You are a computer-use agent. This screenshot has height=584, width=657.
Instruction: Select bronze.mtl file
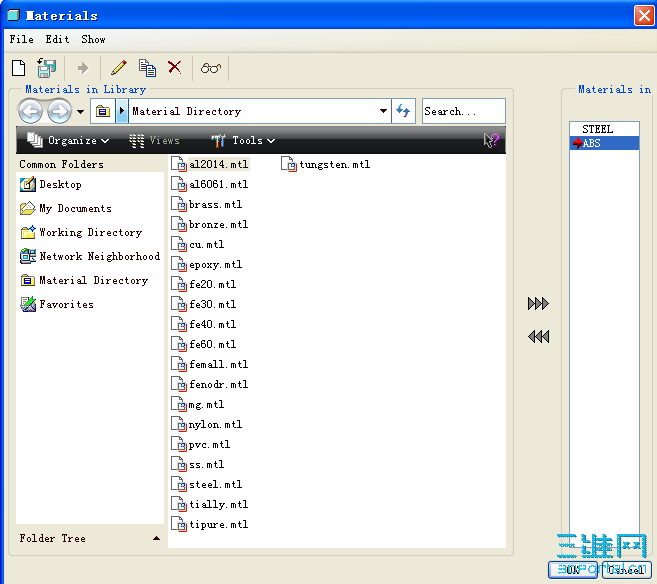point(210,225)
